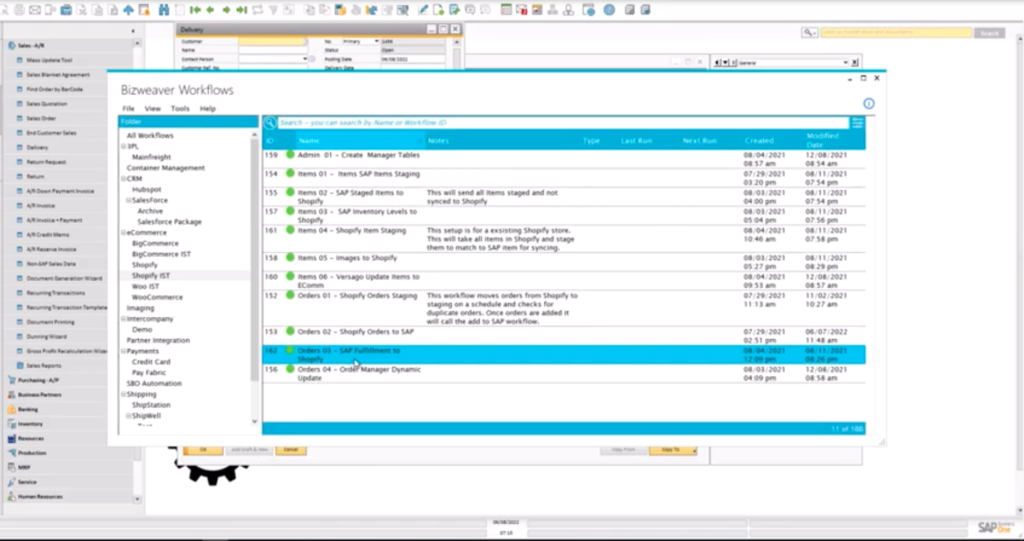Open Sales Order in SAP main menu

pos(40,118)
